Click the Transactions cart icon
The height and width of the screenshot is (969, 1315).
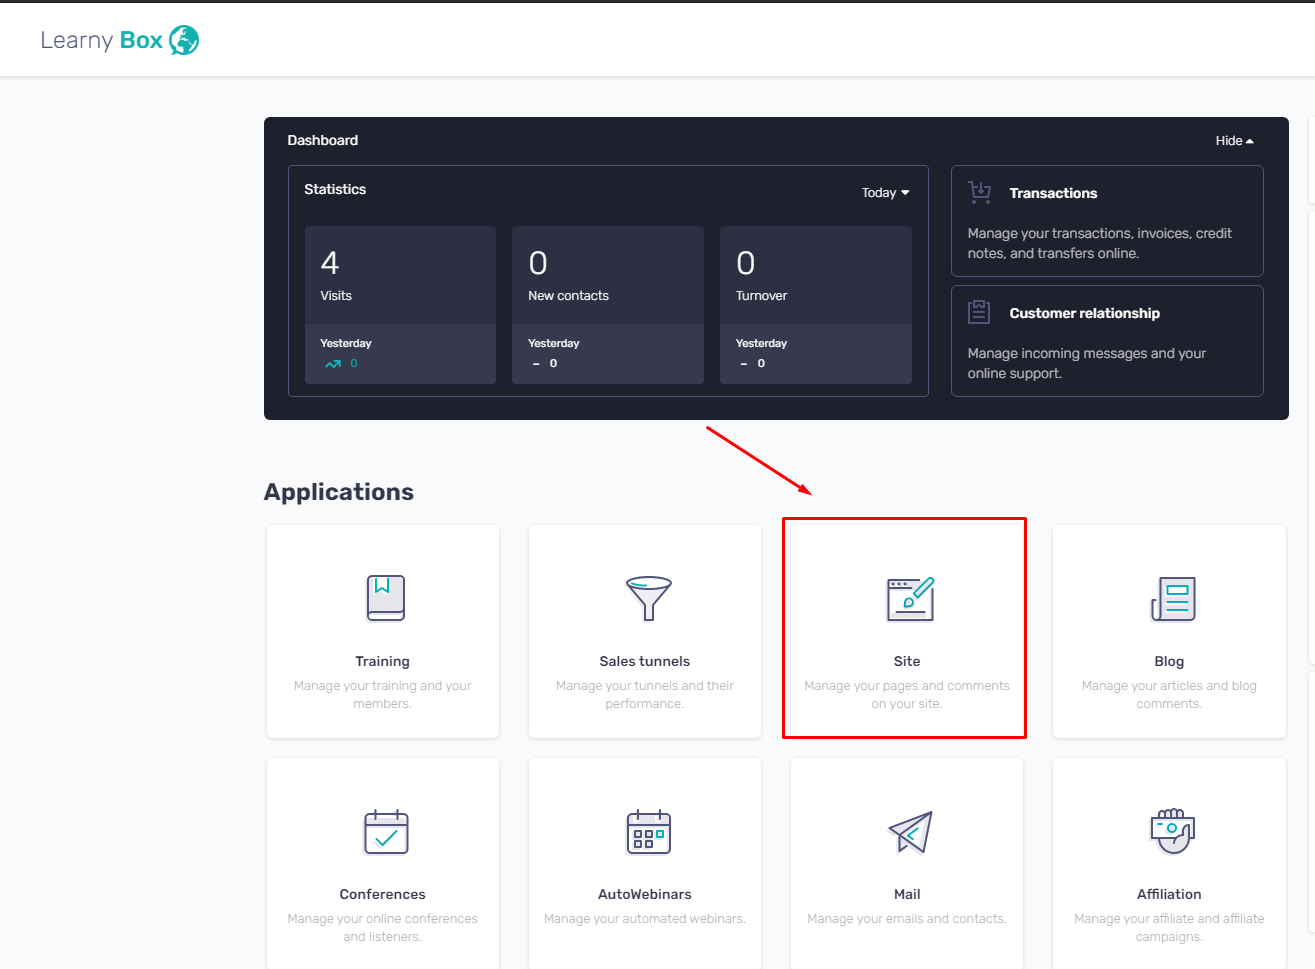980,192
